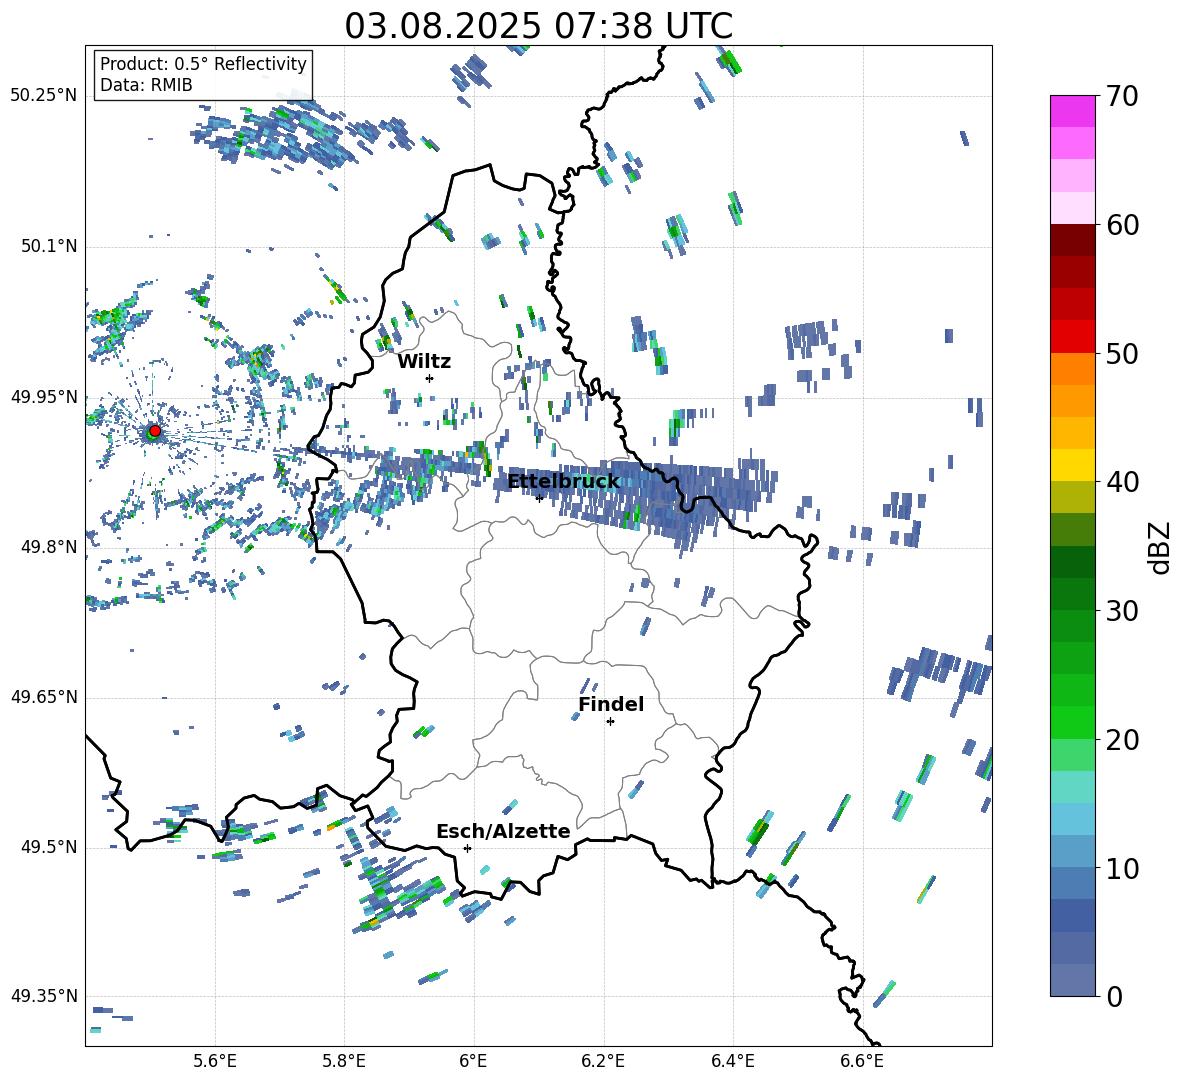1184x1081 pixels.
Task: Click the 6.4°E longitude label
Action: click(x=732, y=1062)
